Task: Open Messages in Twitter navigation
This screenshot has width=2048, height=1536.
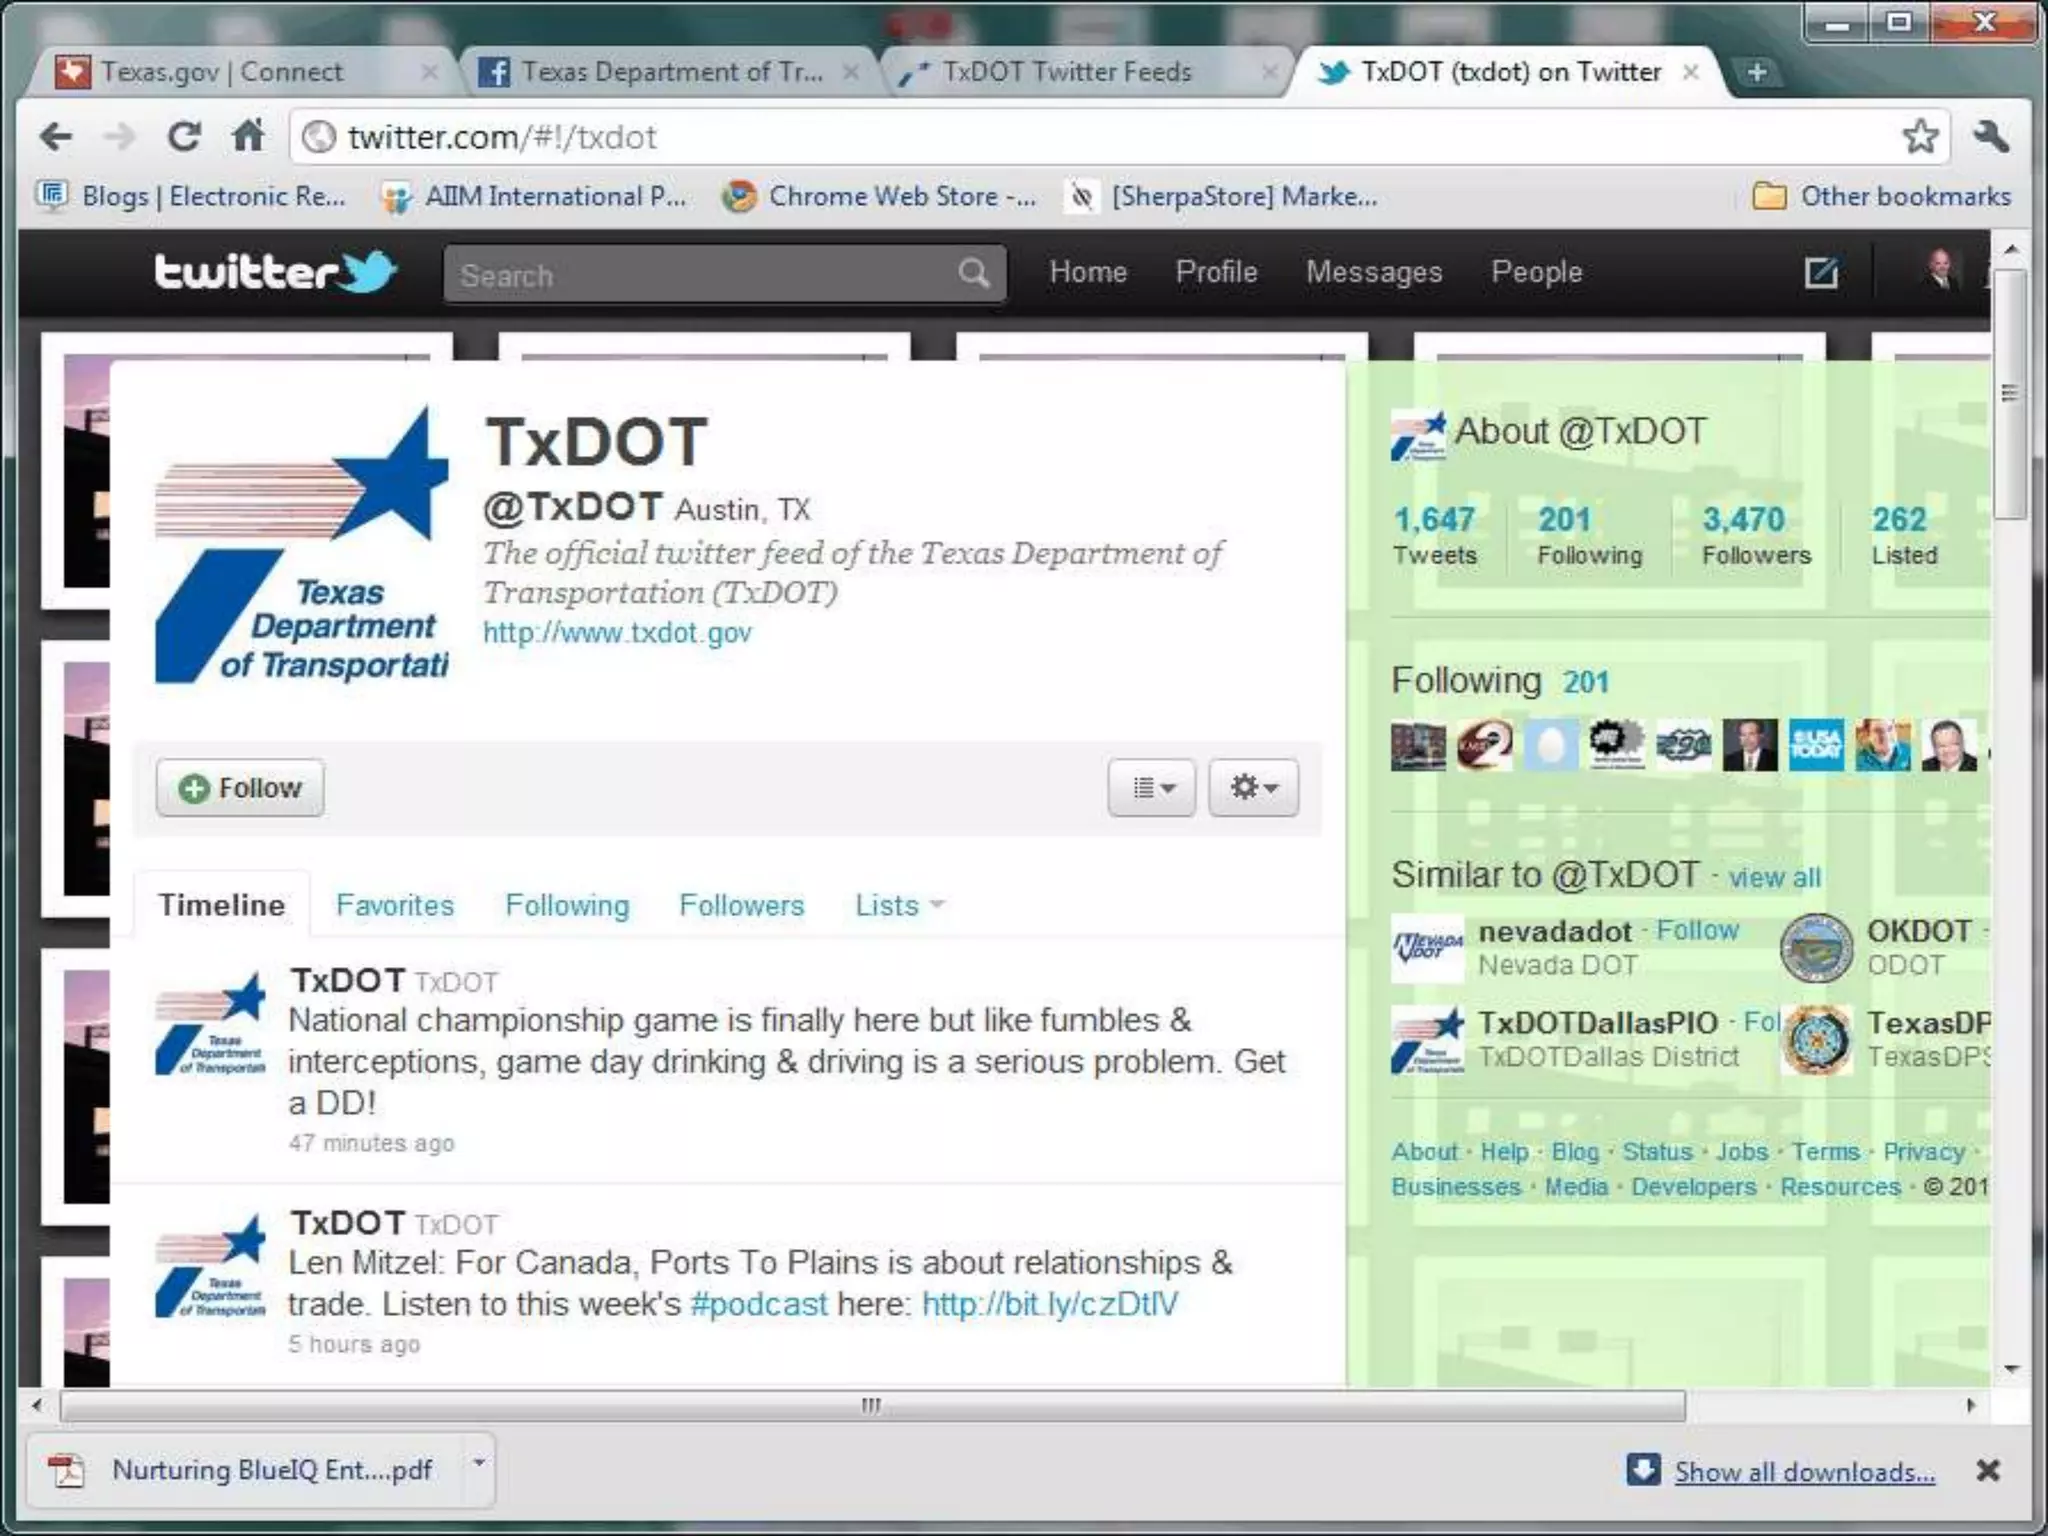Action: (x=1374, y=272)
